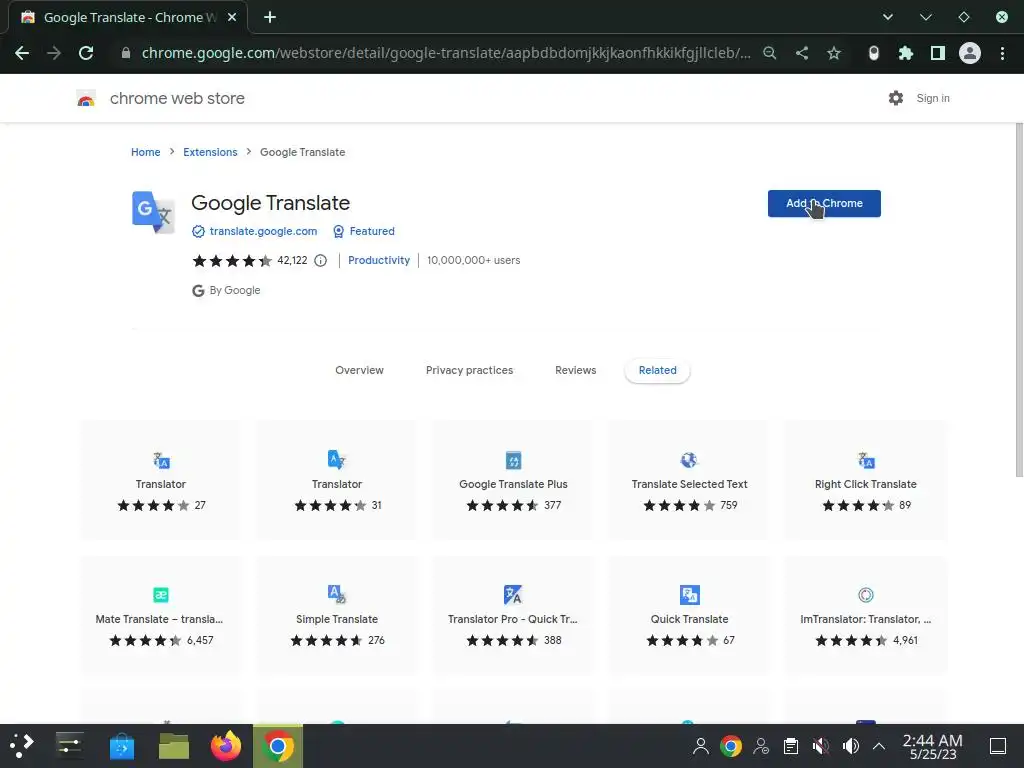Image resolution: width=1024 pixels, height=768 pixels.
Task: Toggle the Chrome side panel
Action: click(938, 53)
